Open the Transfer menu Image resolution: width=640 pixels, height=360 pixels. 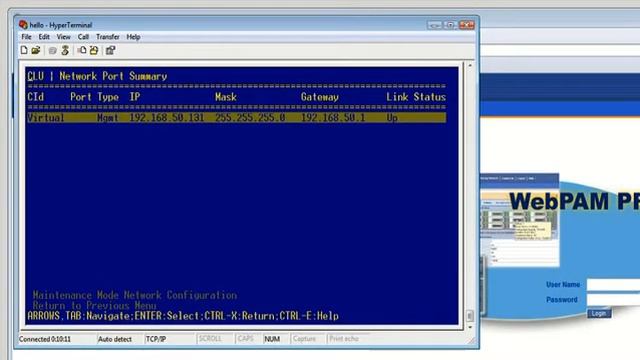click(108, 37)
